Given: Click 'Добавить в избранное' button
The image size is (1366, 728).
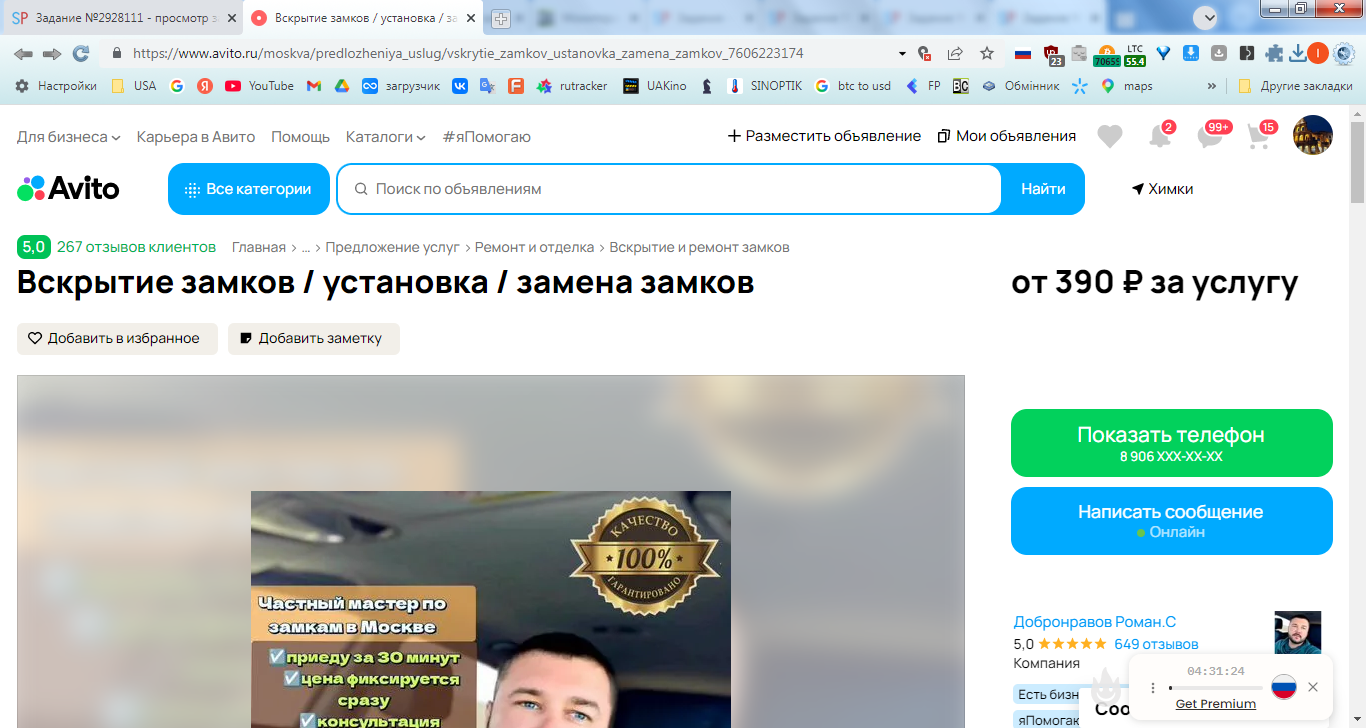Looking at the screenshot, I should click(x=117, y=339).
